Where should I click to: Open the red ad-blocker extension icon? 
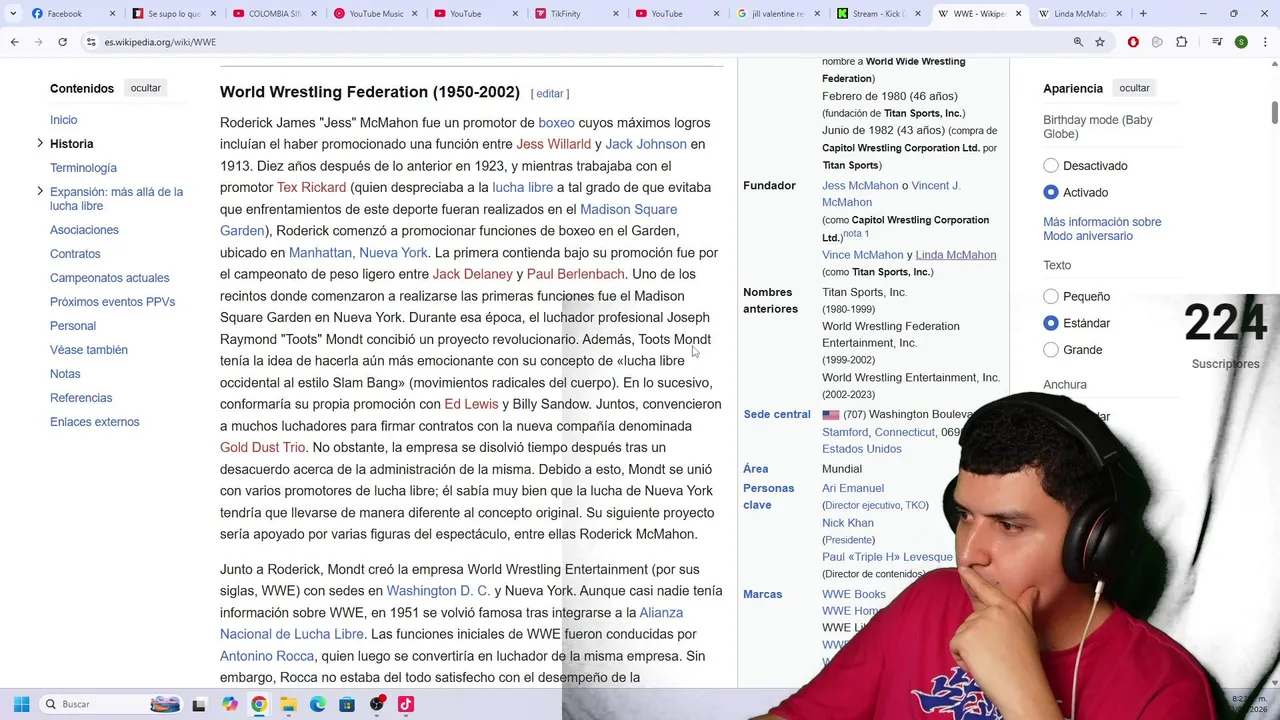point(1133,42)
